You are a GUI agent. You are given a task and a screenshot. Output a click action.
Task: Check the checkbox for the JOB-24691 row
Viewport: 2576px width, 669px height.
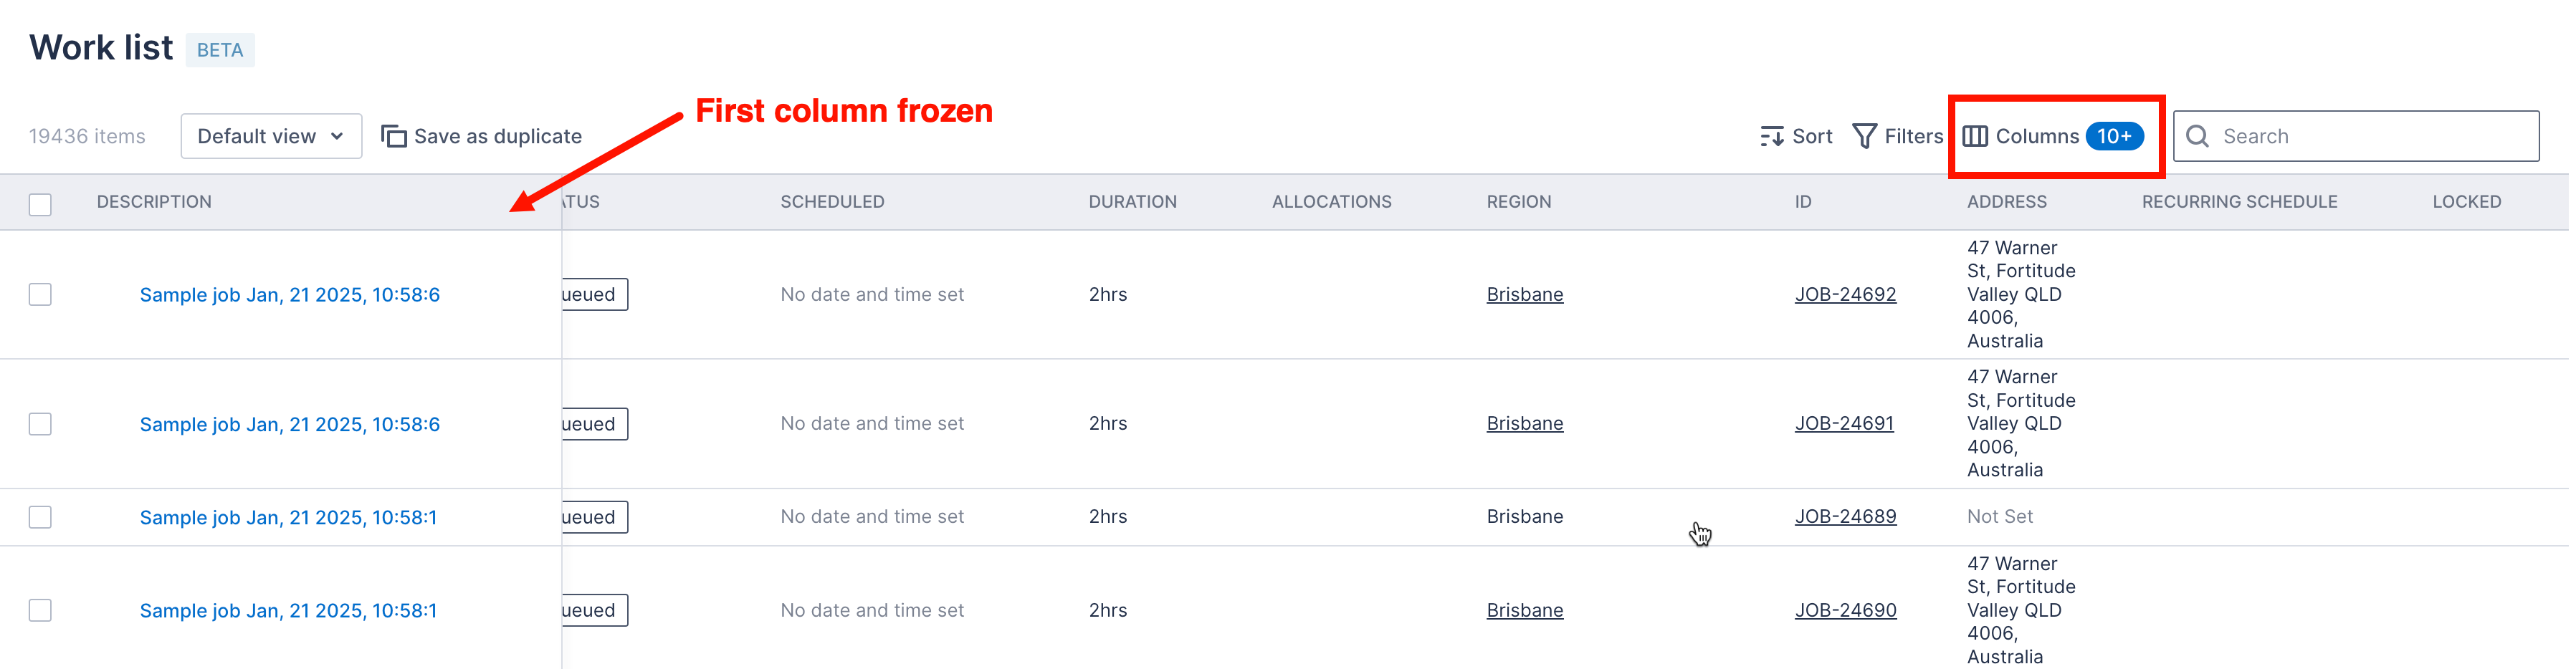pos(39,423)
